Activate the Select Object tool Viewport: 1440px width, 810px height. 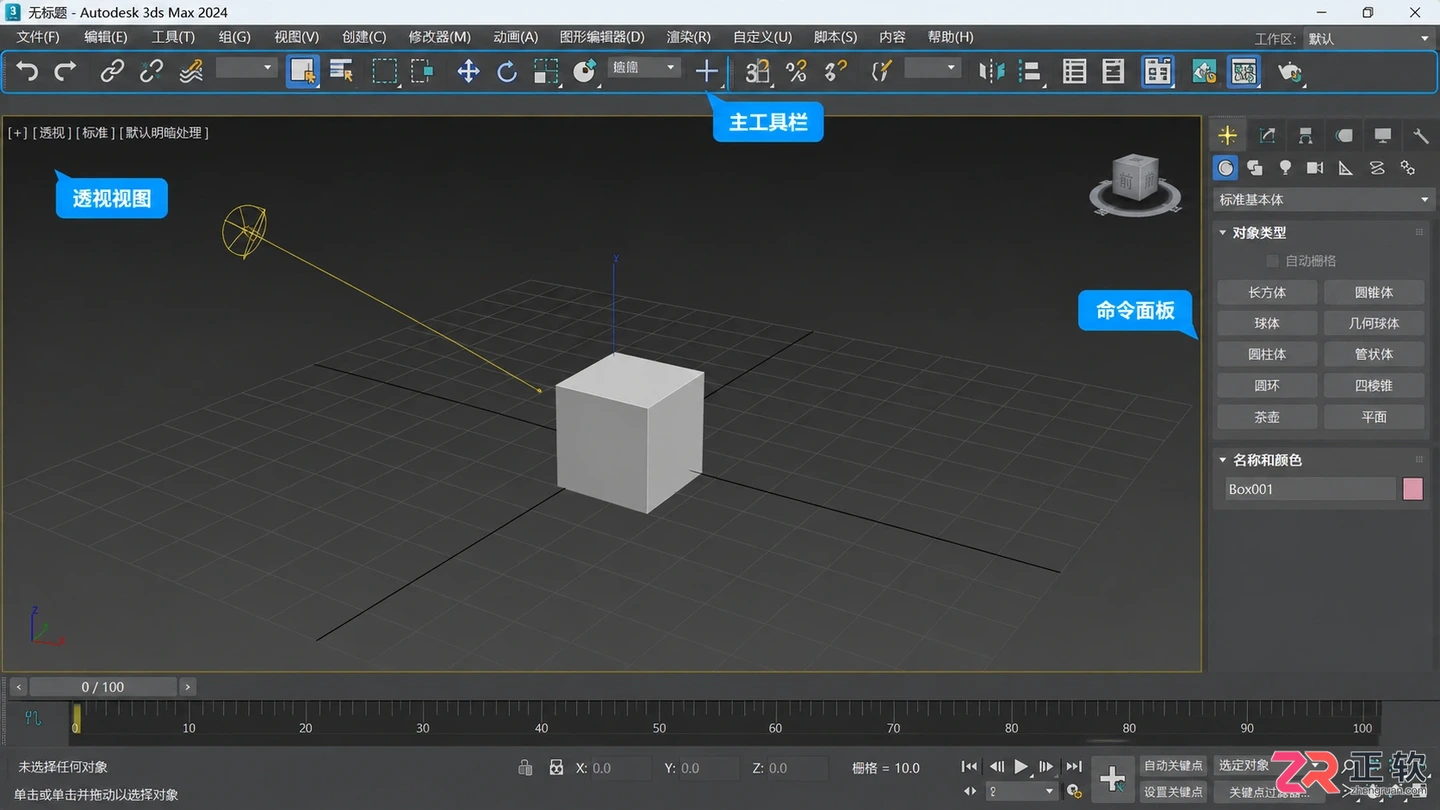click(x=303, y=71)
